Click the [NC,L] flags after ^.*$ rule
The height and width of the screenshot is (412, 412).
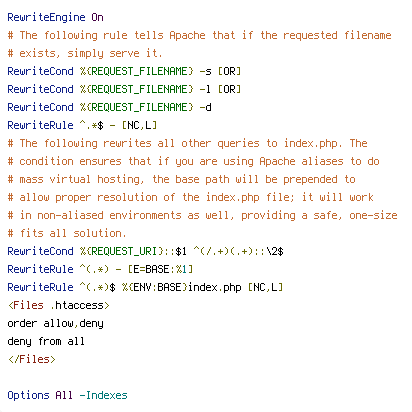point(139,125)
